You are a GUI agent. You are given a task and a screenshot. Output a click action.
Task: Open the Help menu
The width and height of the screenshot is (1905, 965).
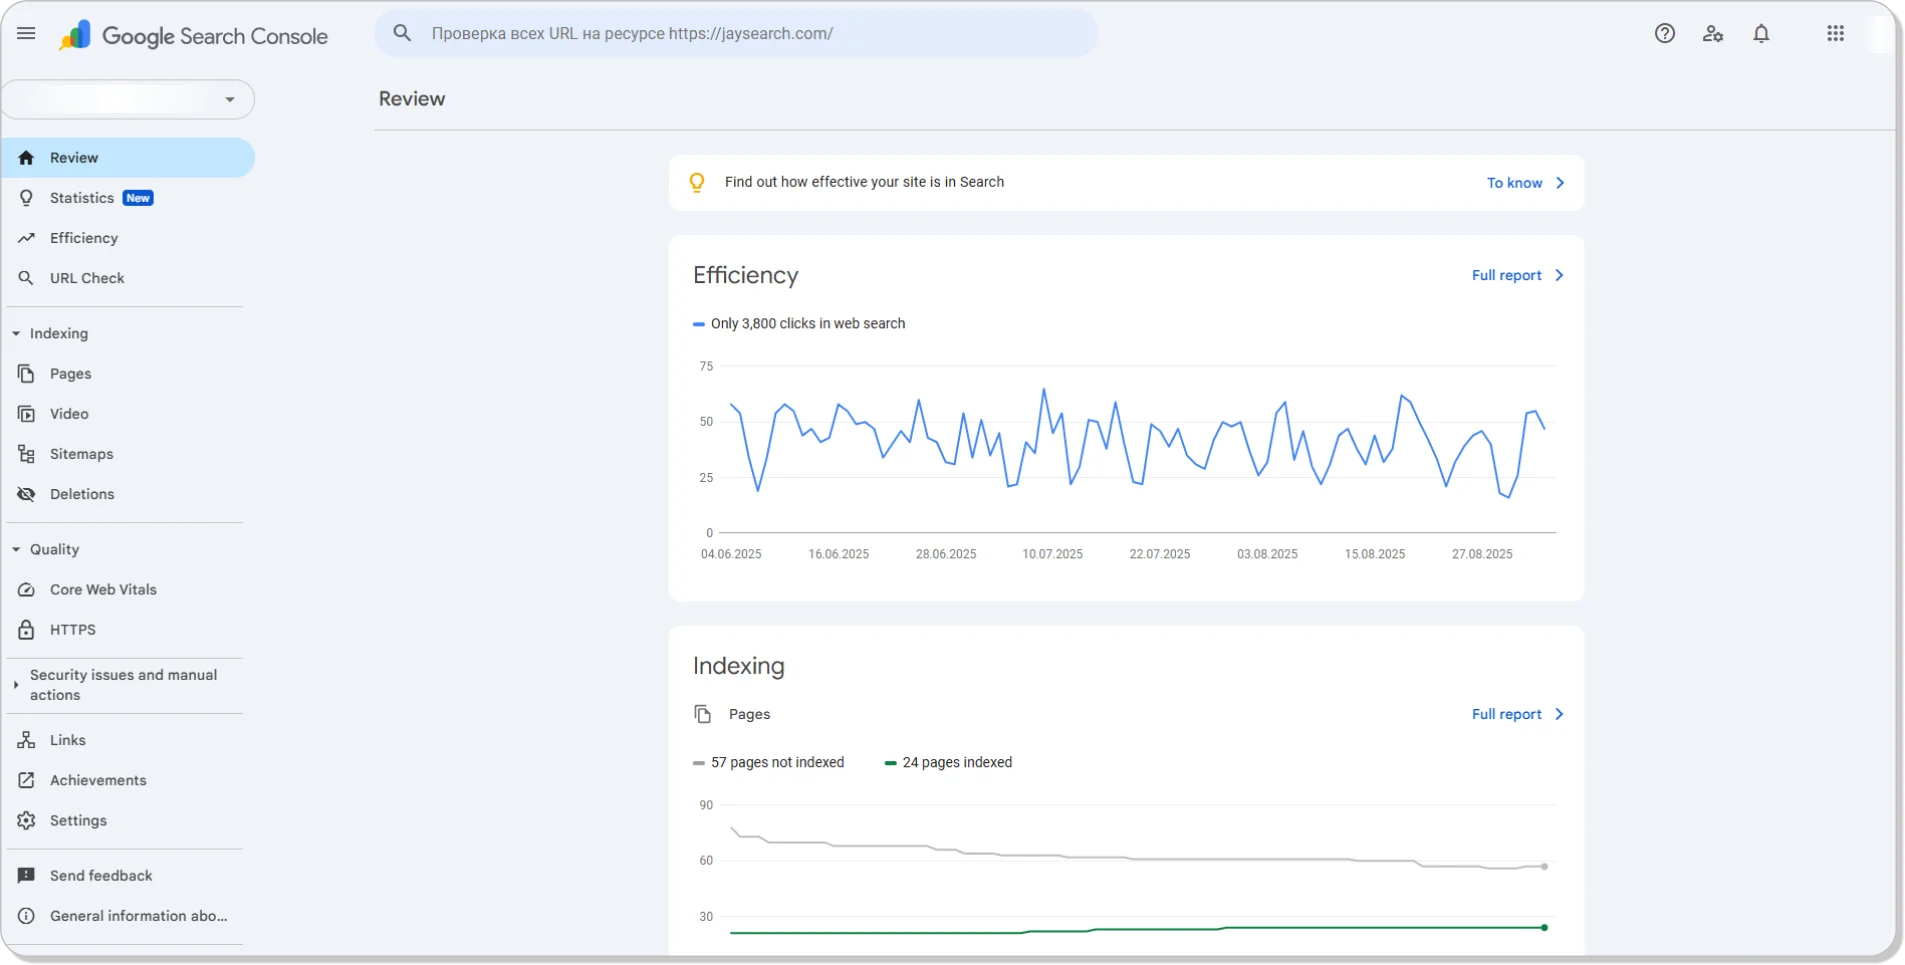point(1664,33)
